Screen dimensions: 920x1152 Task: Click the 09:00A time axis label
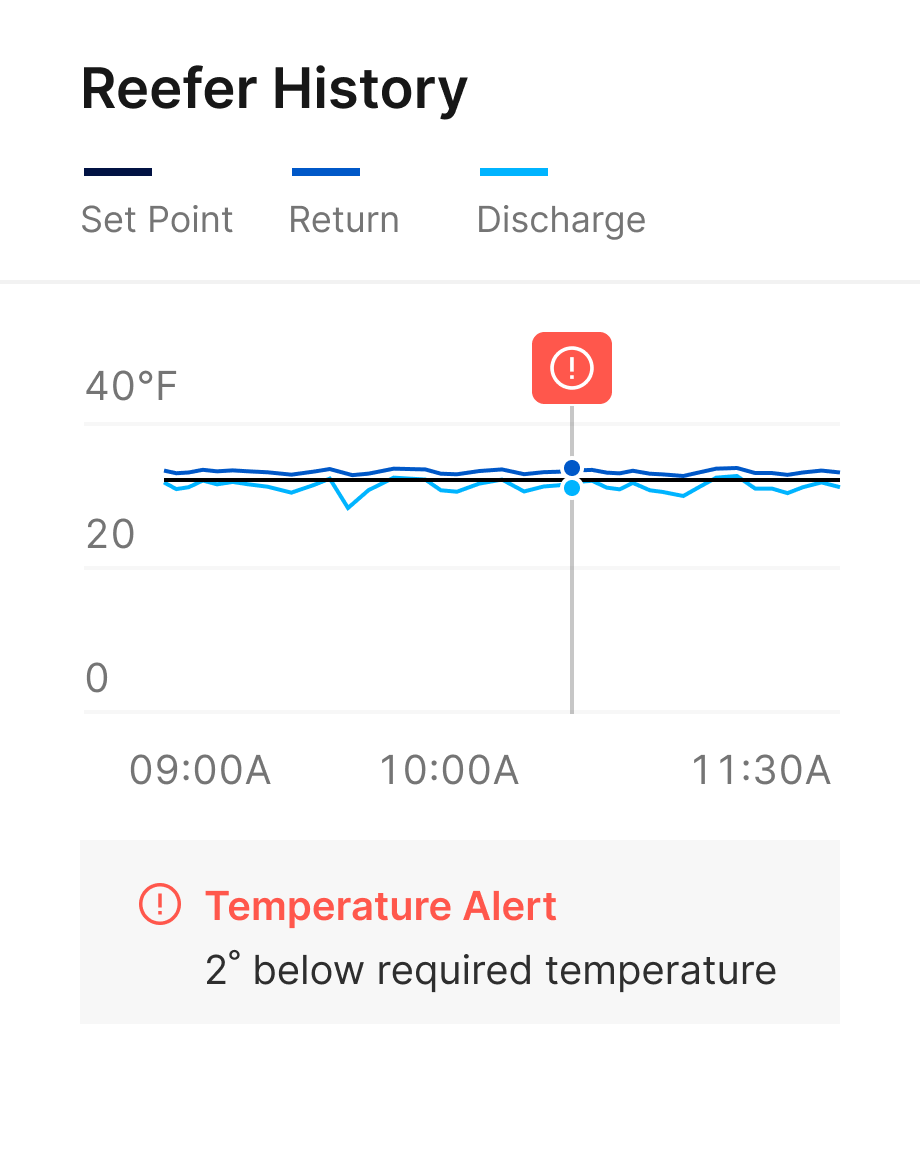point(200,771)
